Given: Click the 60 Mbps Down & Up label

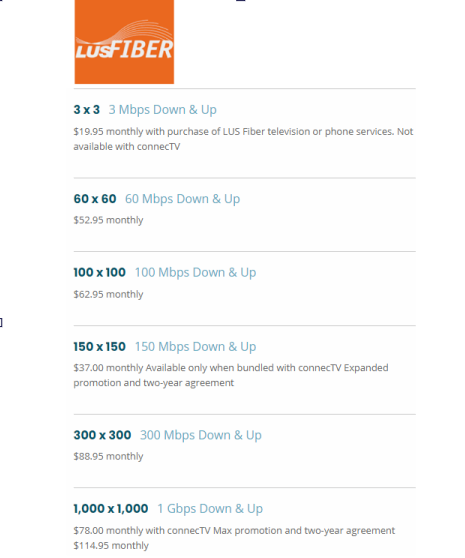Looking at the screenshot, I should [183, 199].
